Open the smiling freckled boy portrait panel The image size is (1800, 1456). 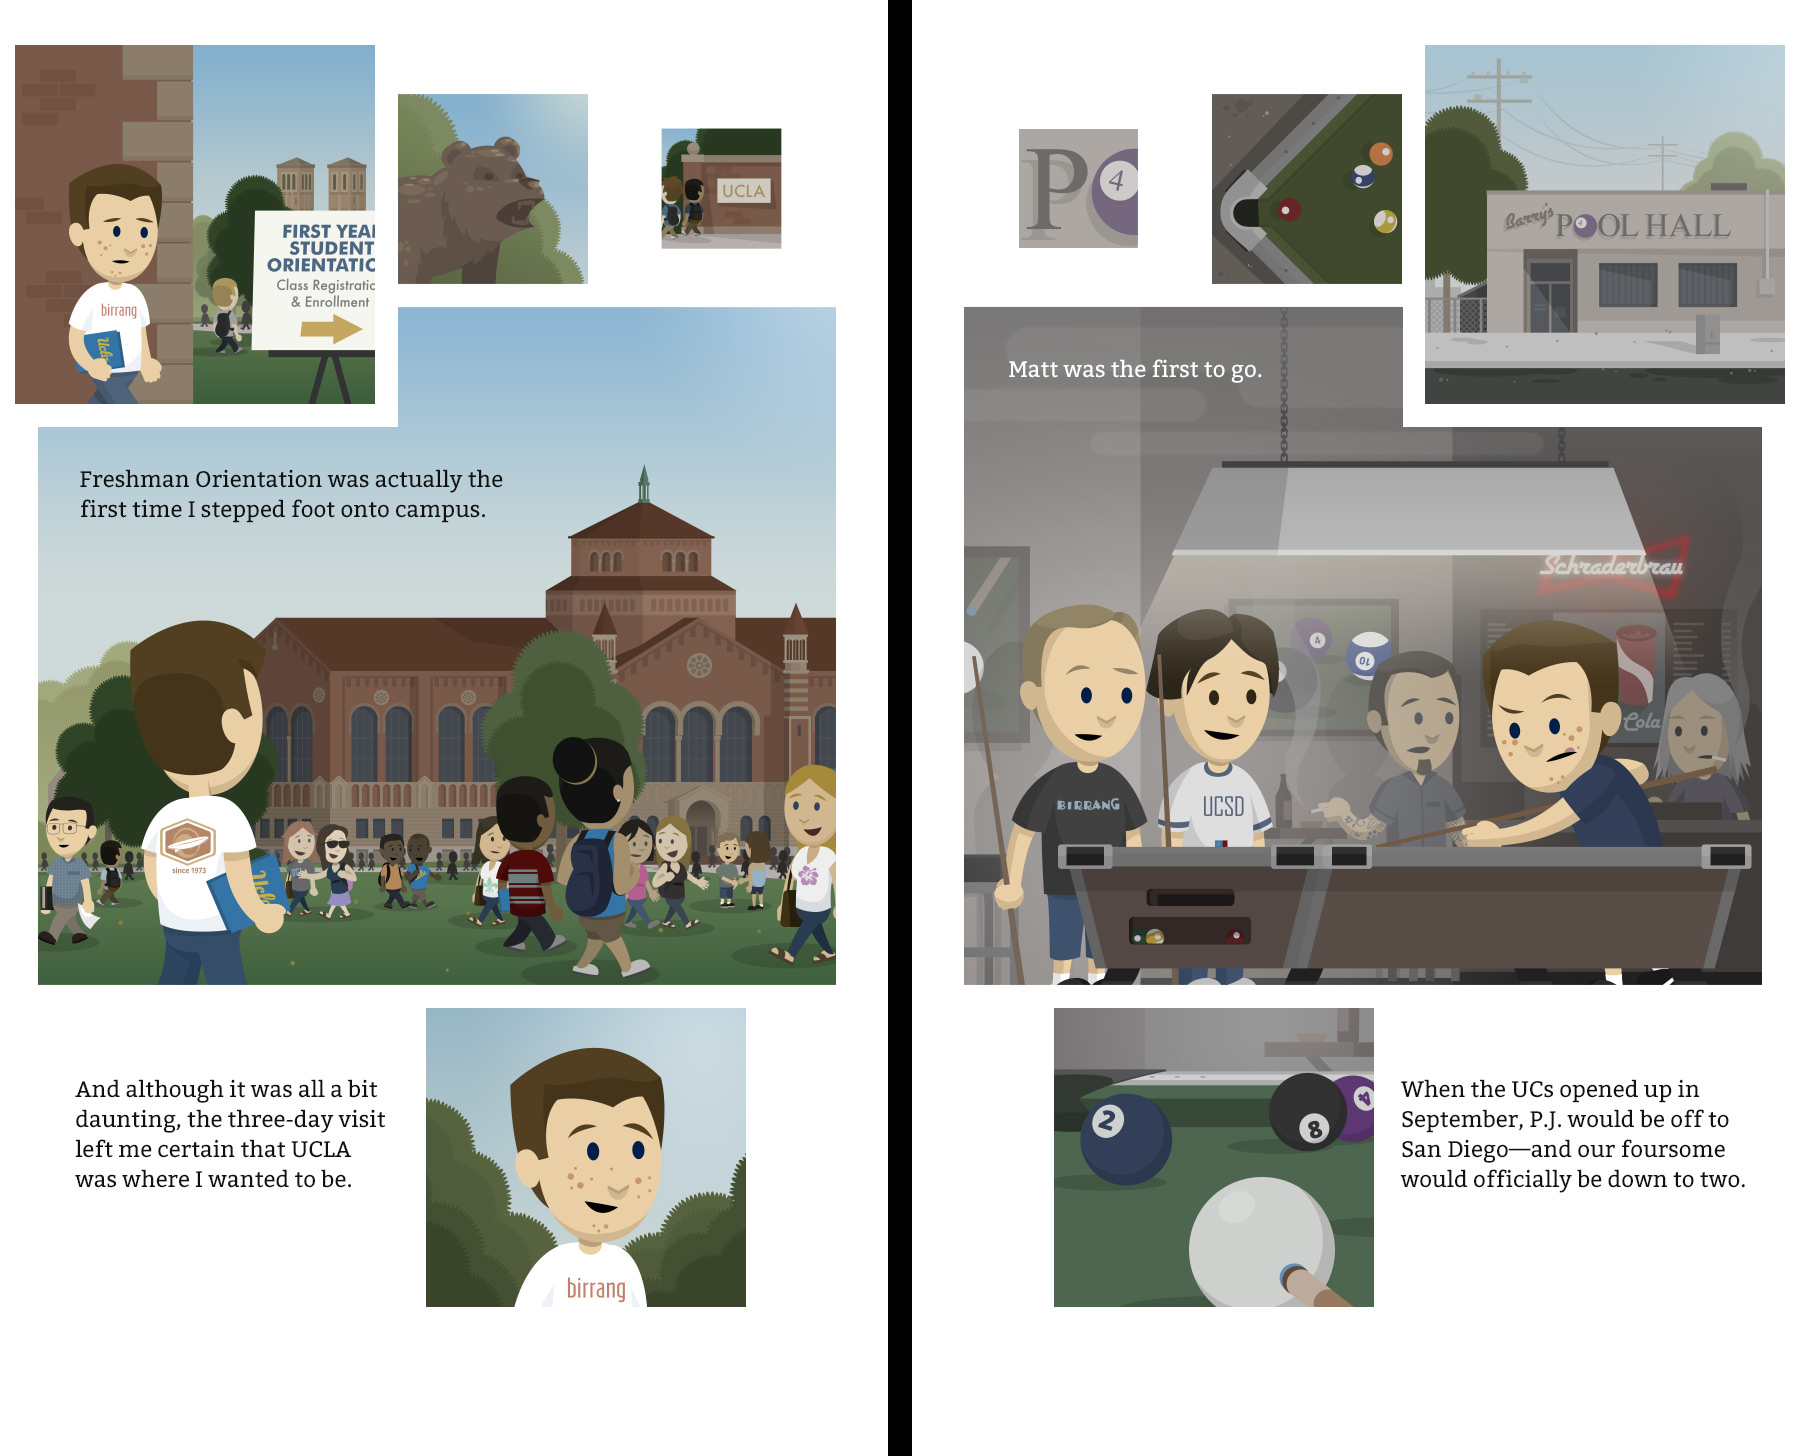pyautogui.click(x=585, y=1157)
